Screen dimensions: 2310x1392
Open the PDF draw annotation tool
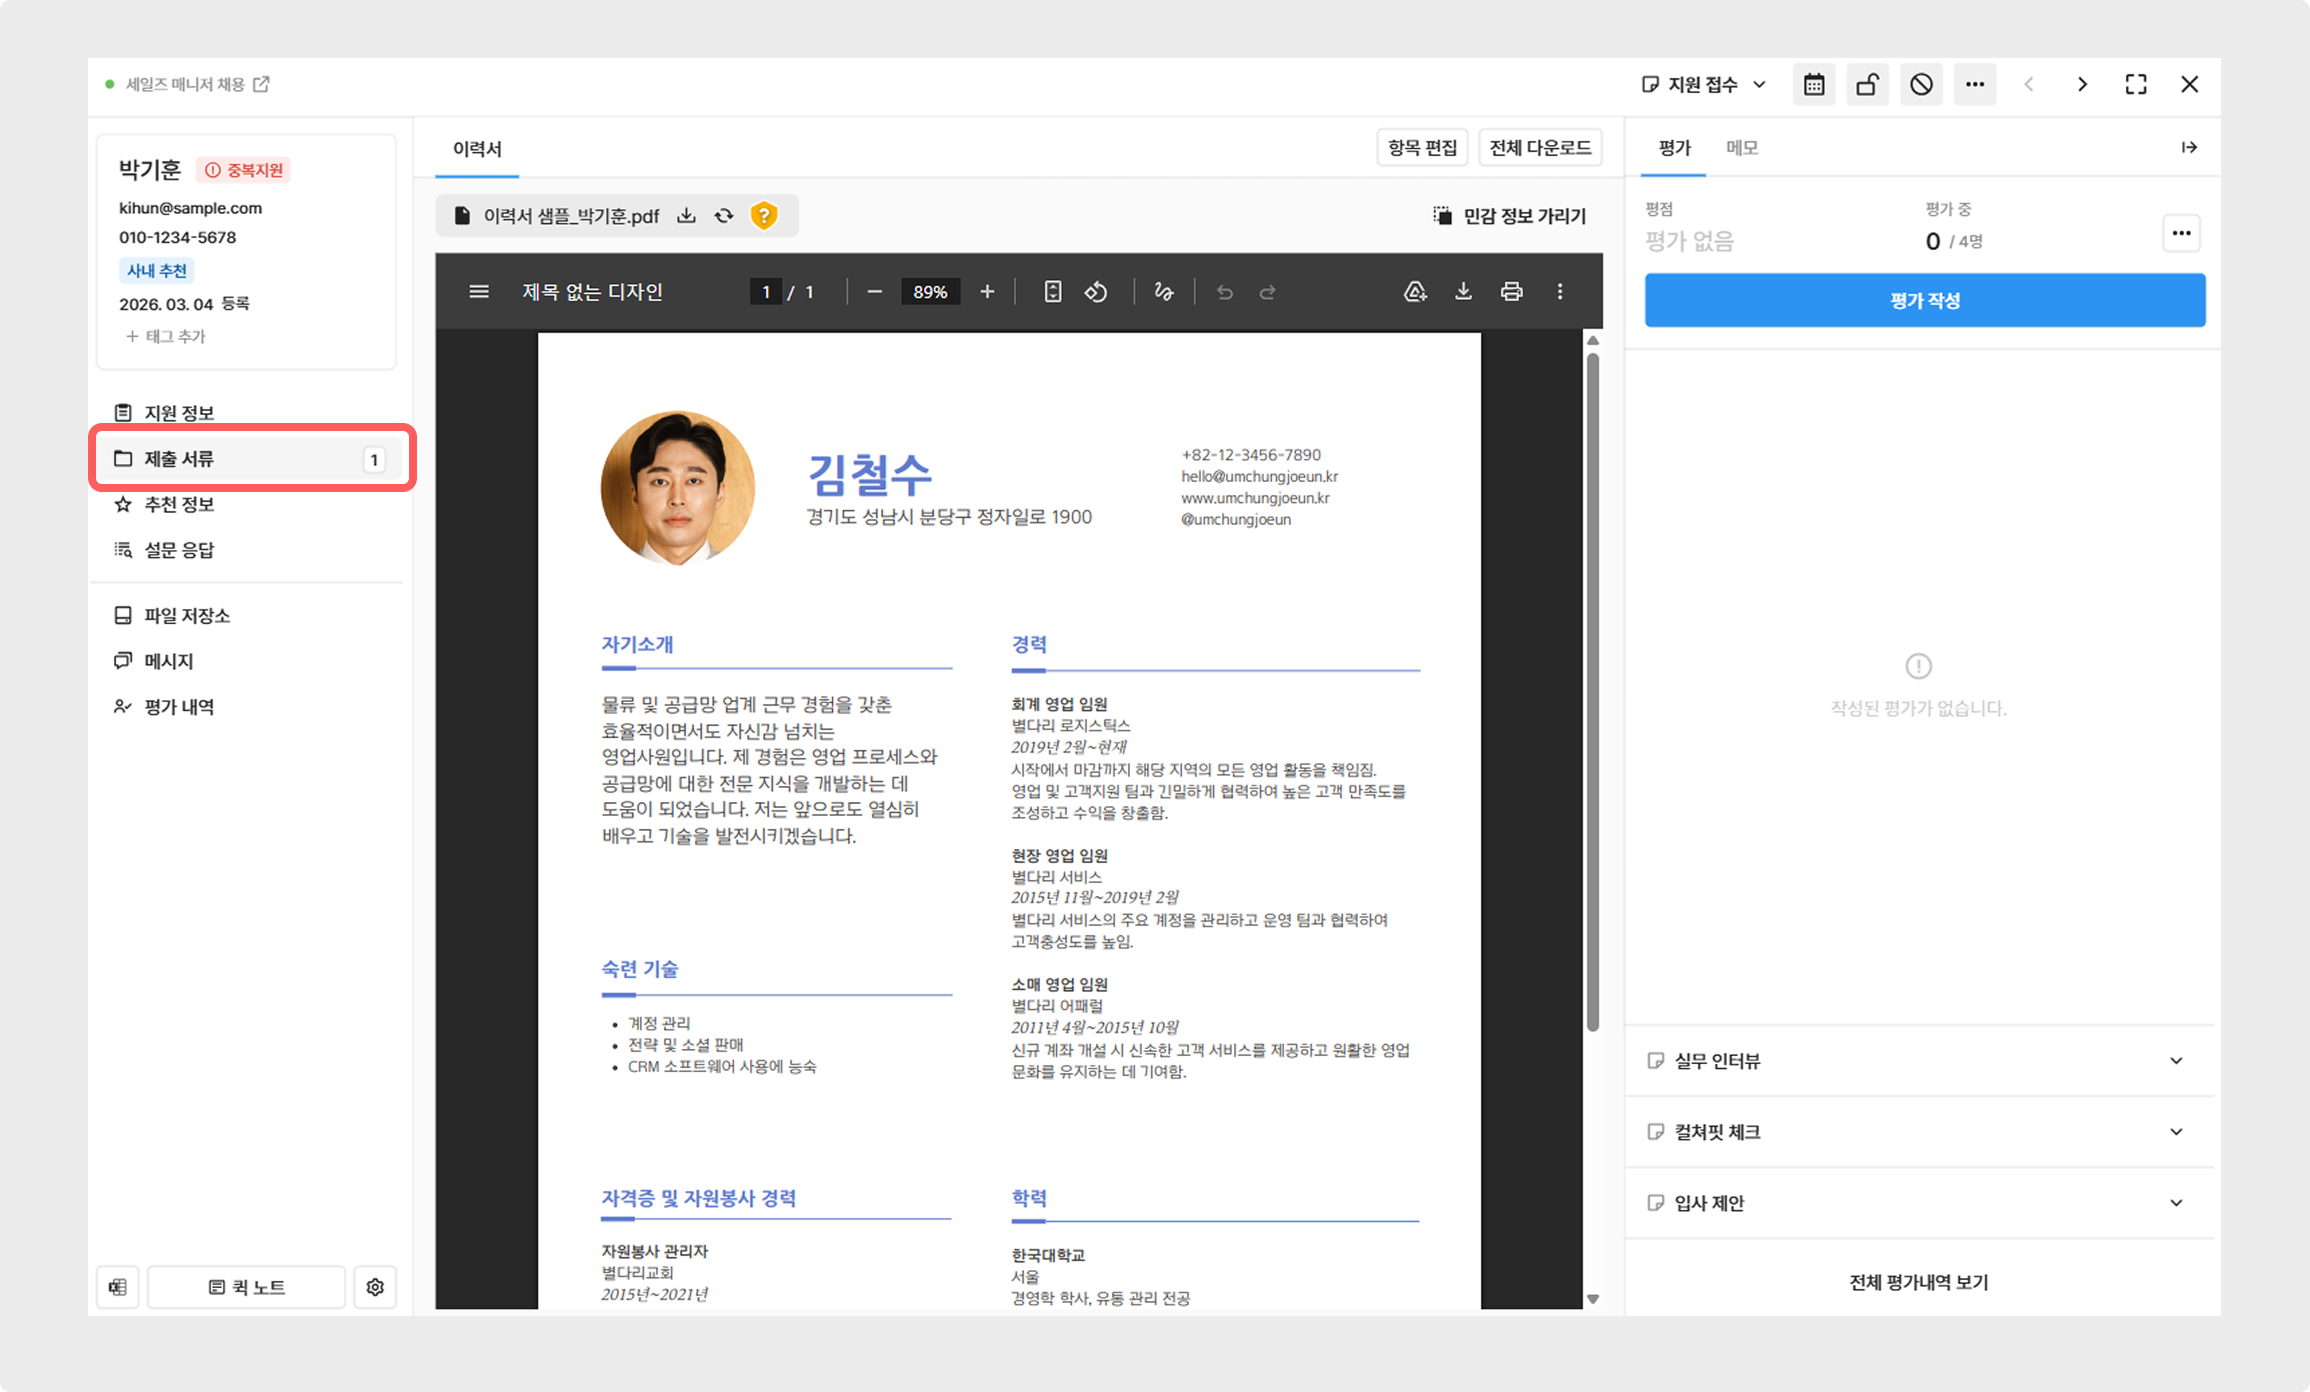pyautogui.click(x=1163, y=292)
